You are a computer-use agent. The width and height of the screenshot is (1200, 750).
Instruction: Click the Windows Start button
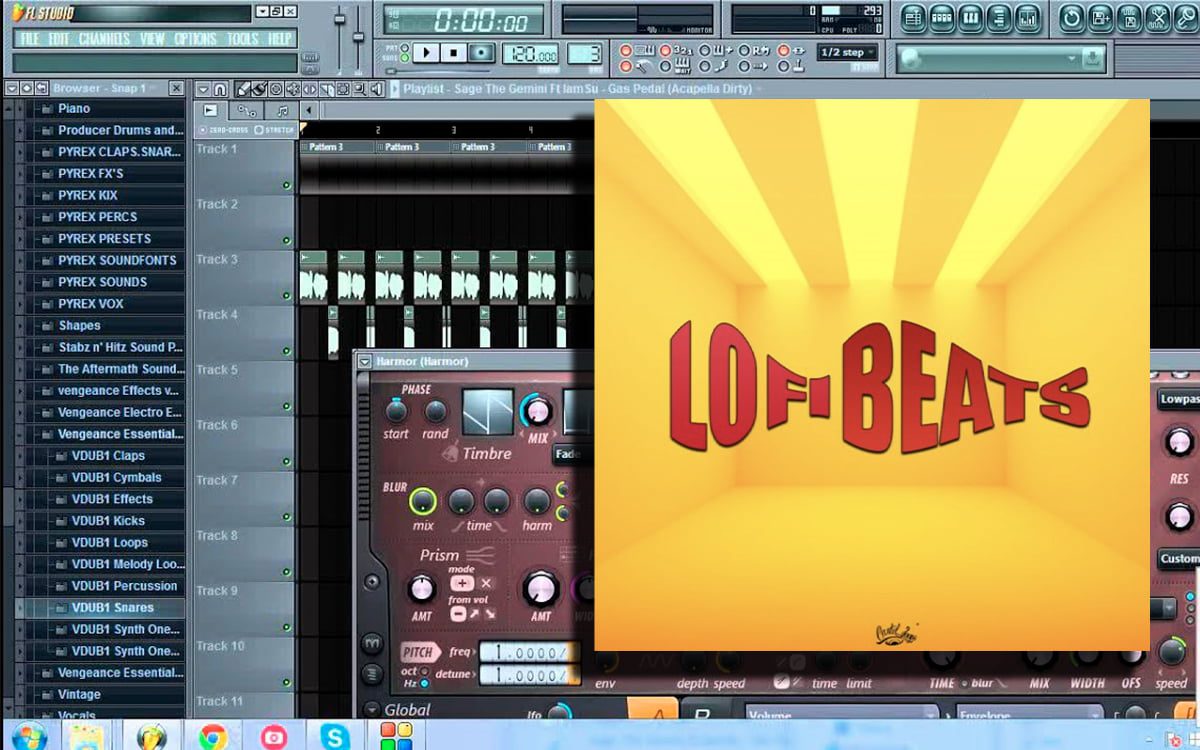pos(29,736)
